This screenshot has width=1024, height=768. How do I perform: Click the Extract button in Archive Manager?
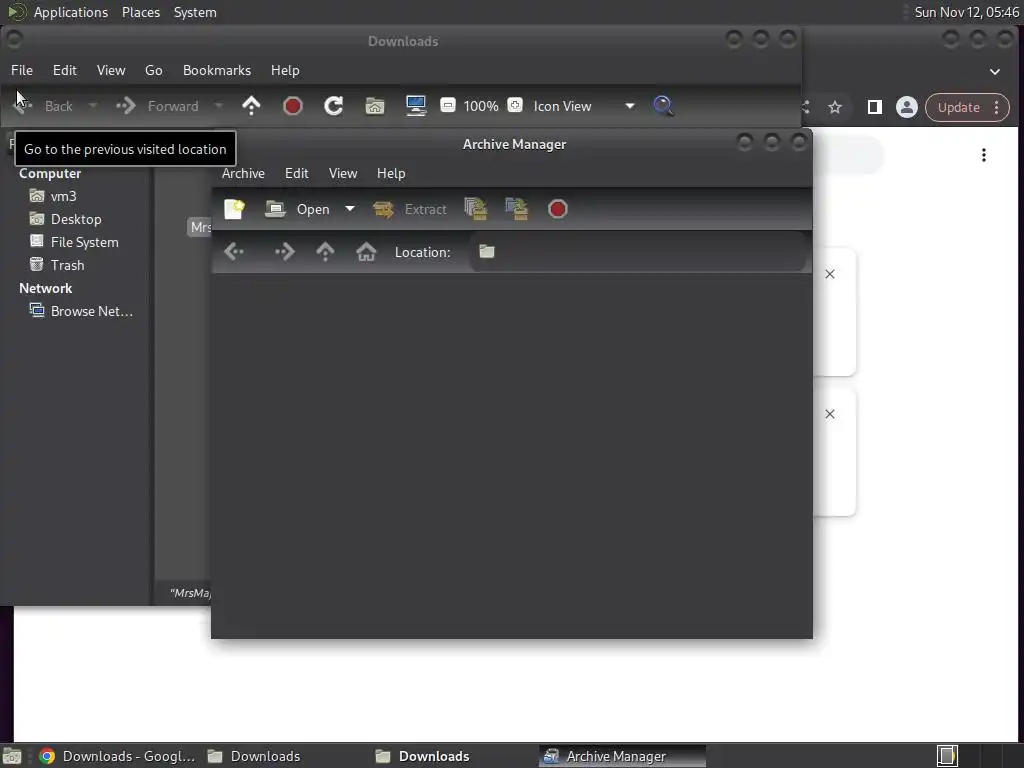pyautogui.click(x=410, y=209)
